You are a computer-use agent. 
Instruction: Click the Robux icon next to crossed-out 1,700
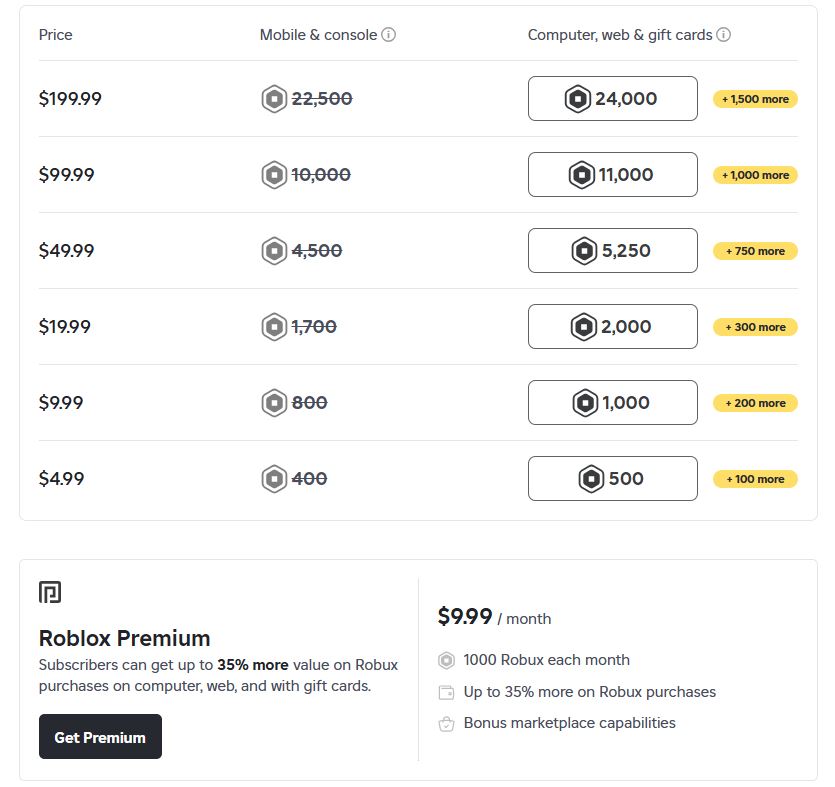273,326
